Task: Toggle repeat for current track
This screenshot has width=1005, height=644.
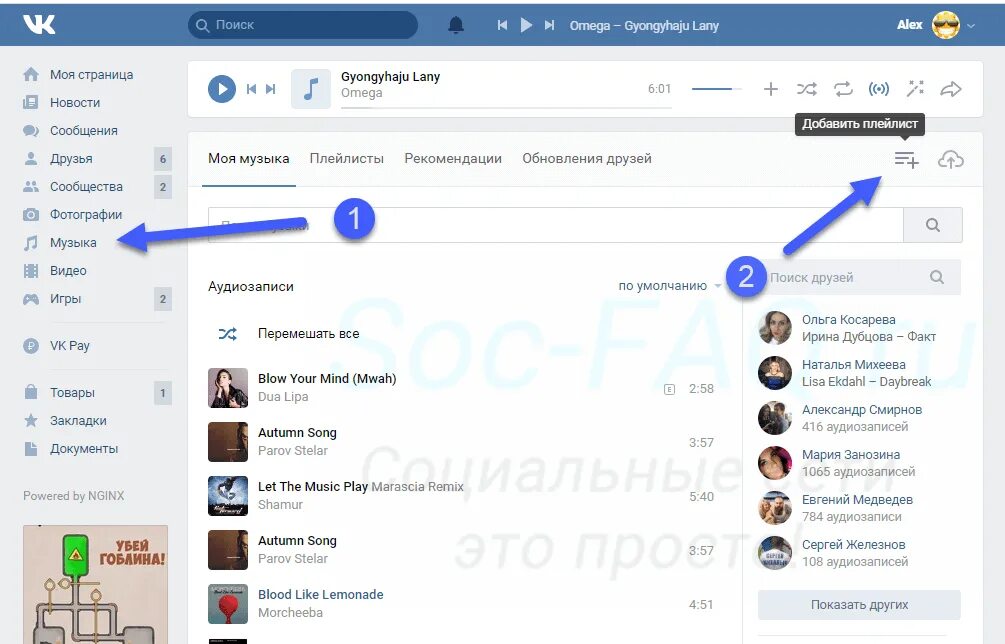Action: pos(843,89)
